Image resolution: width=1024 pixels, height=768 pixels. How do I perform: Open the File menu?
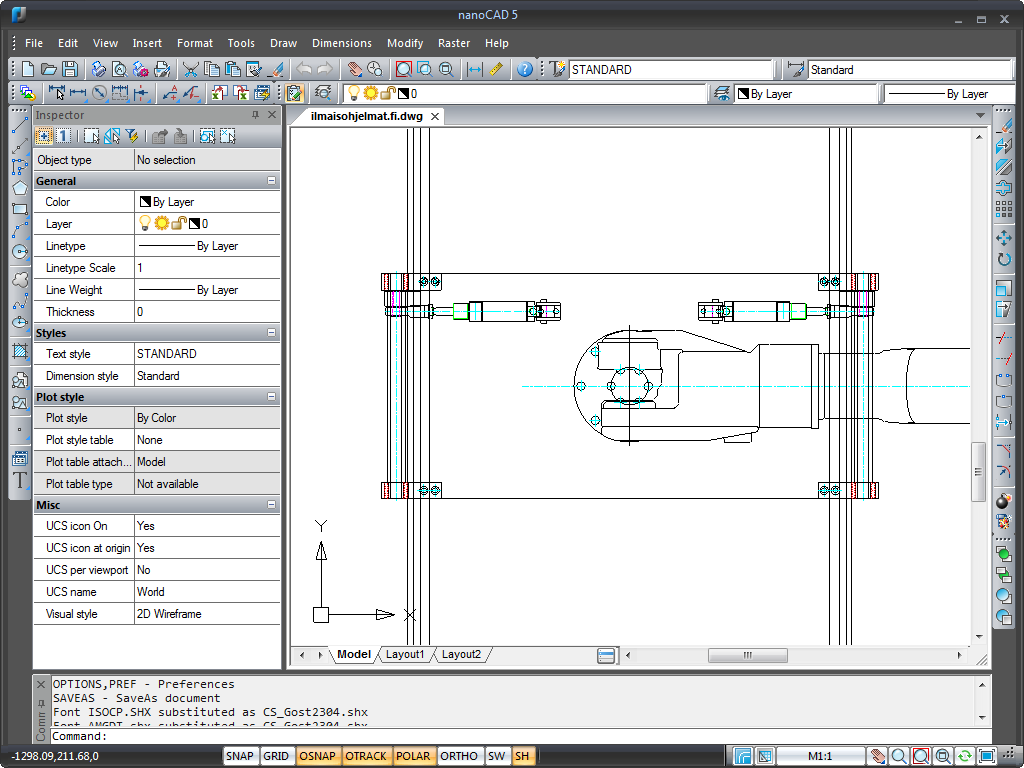34,43
